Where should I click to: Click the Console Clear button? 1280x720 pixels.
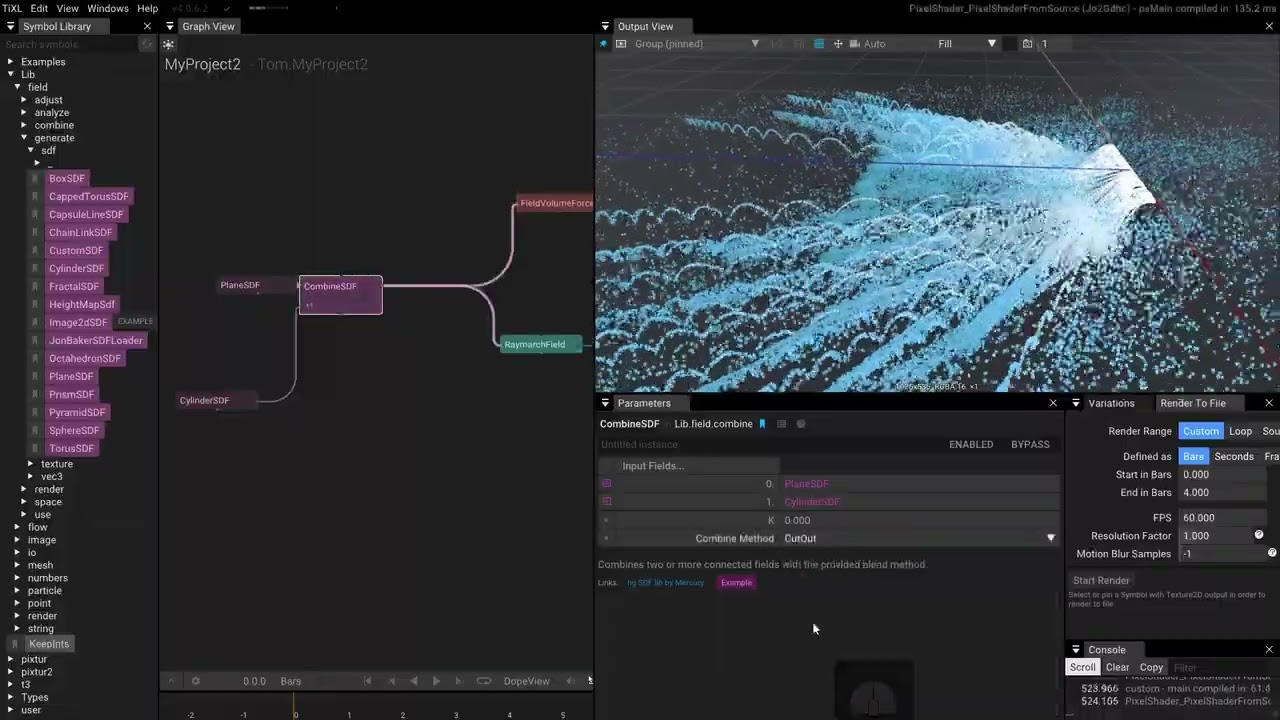tap(1117, 667)
